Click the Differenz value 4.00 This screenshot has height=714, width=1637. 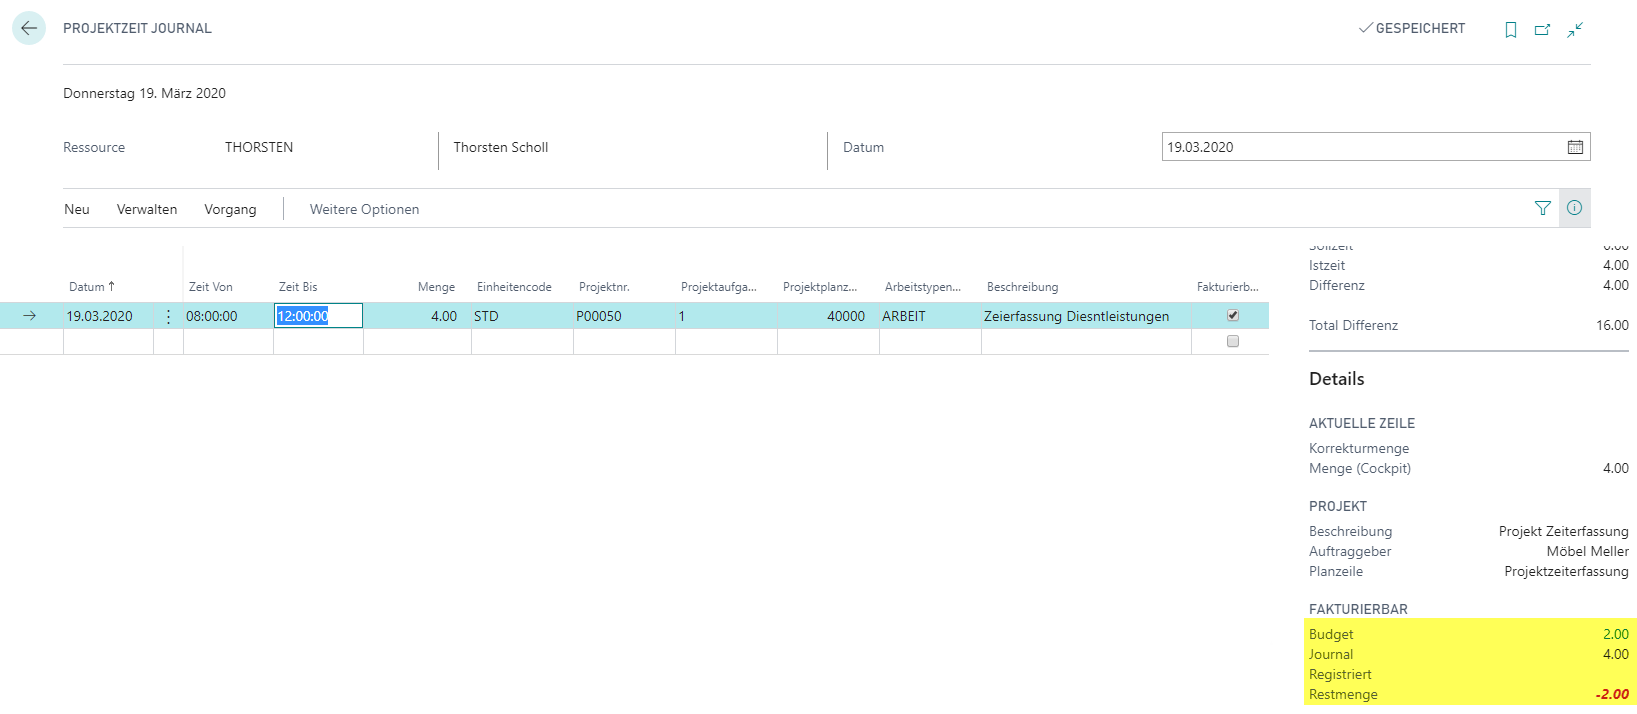1616,285
